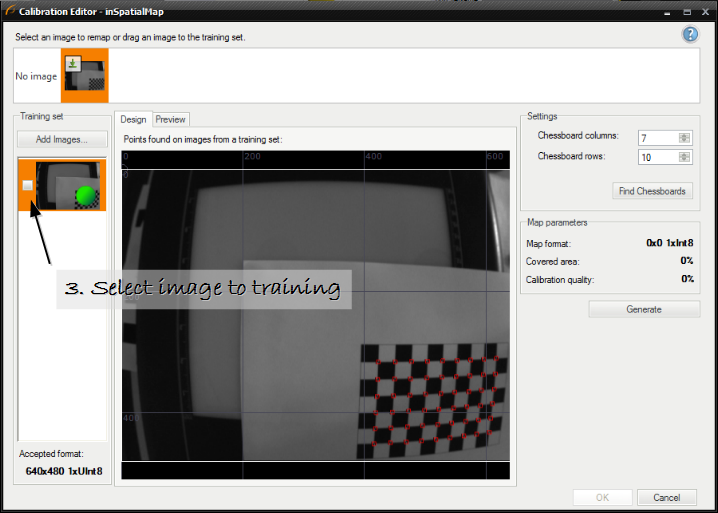Increase Chessboard columns with the up arrow
The image size is (718, 513).
(684, 133)
